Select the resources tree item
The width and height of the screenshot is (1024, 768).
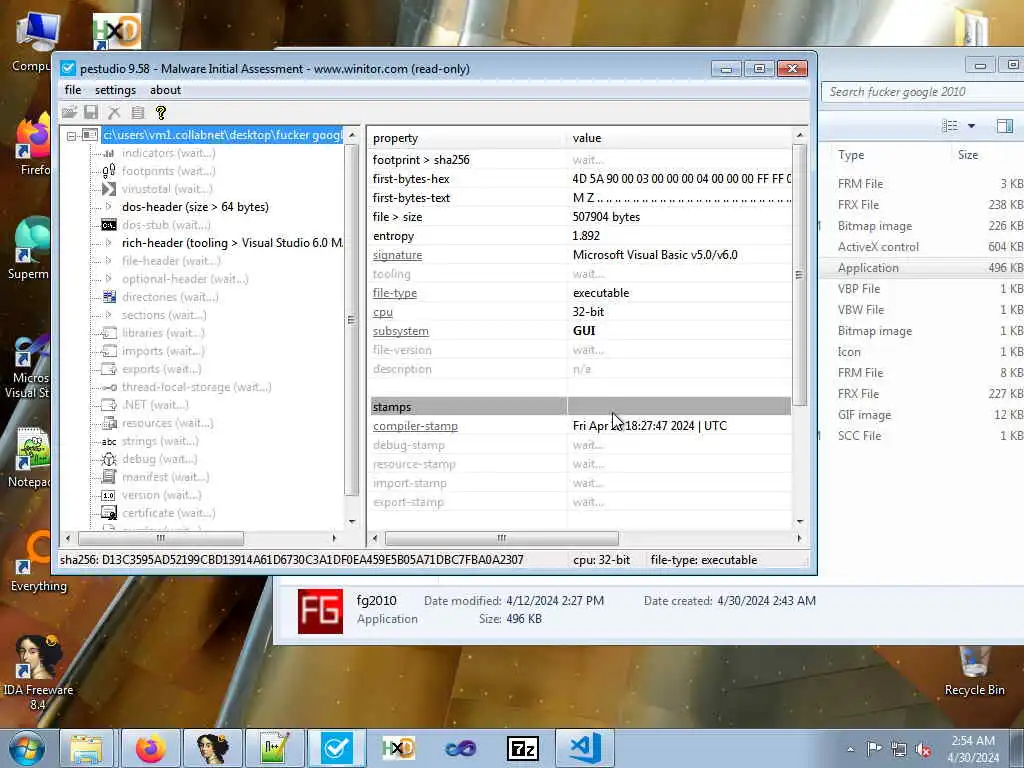click(x=168, y=423)
